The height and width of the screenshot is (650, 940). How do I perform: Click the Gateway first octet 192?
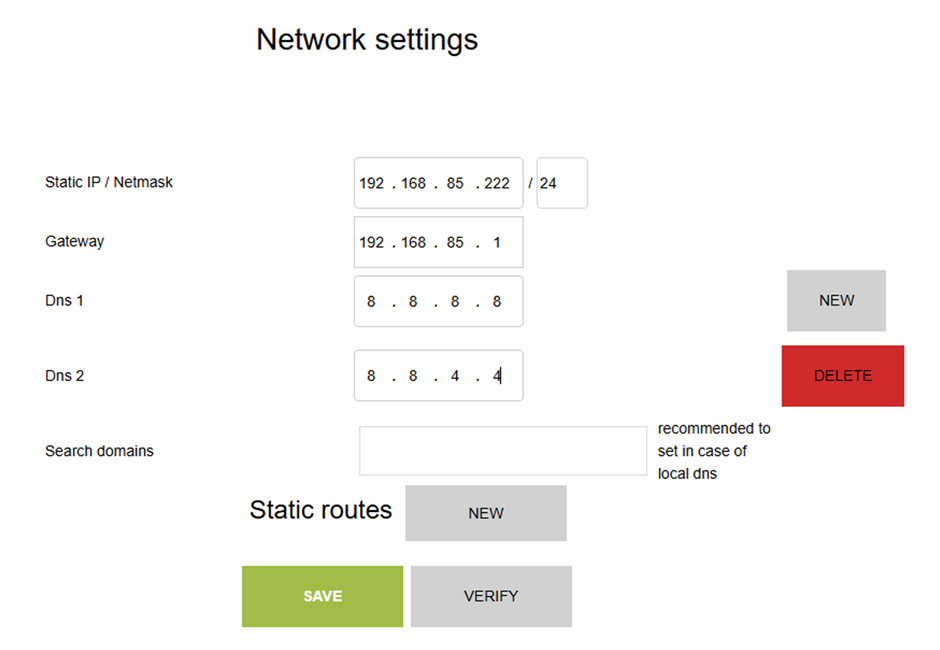(372, 242)
